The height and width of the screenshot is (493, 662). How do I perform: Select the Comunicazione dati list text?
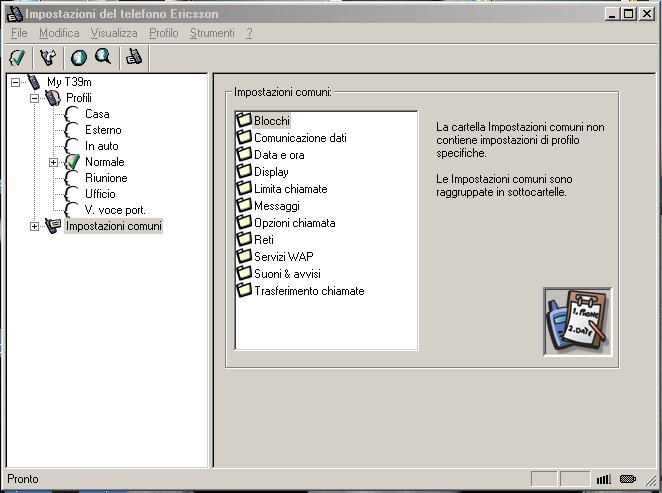(300, 138)
